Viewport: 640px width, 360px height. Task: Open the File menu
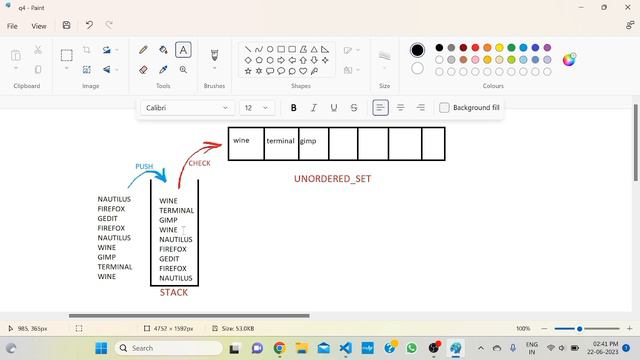point(12,26)
